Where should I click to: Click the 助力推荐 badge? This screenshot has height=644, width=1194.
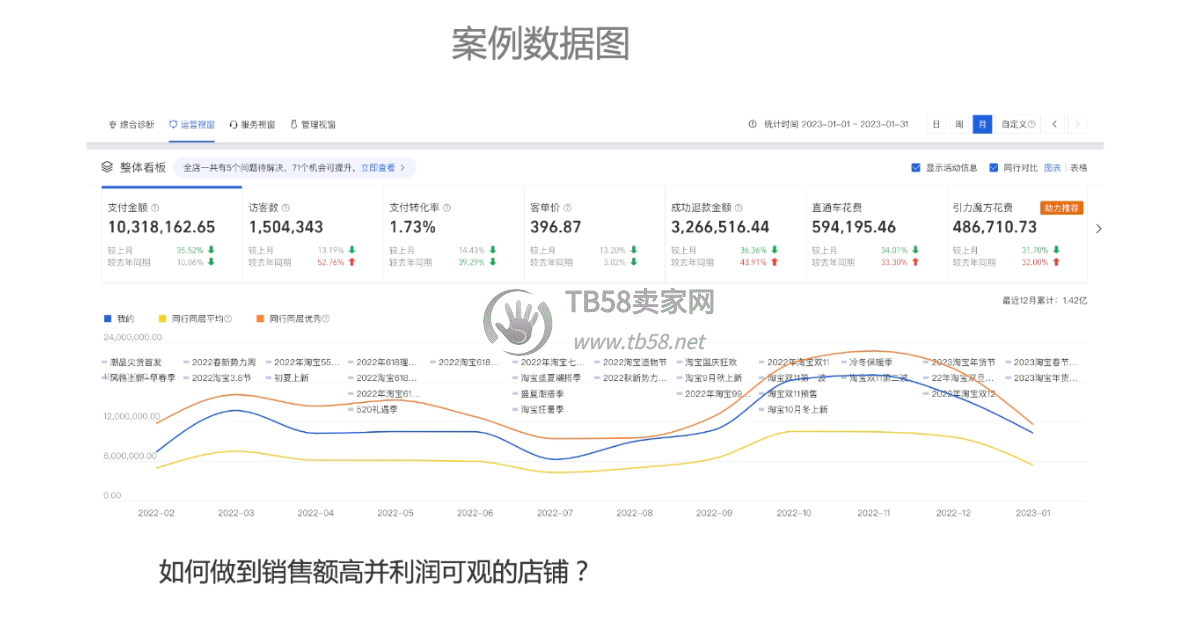click(1062, 208)
